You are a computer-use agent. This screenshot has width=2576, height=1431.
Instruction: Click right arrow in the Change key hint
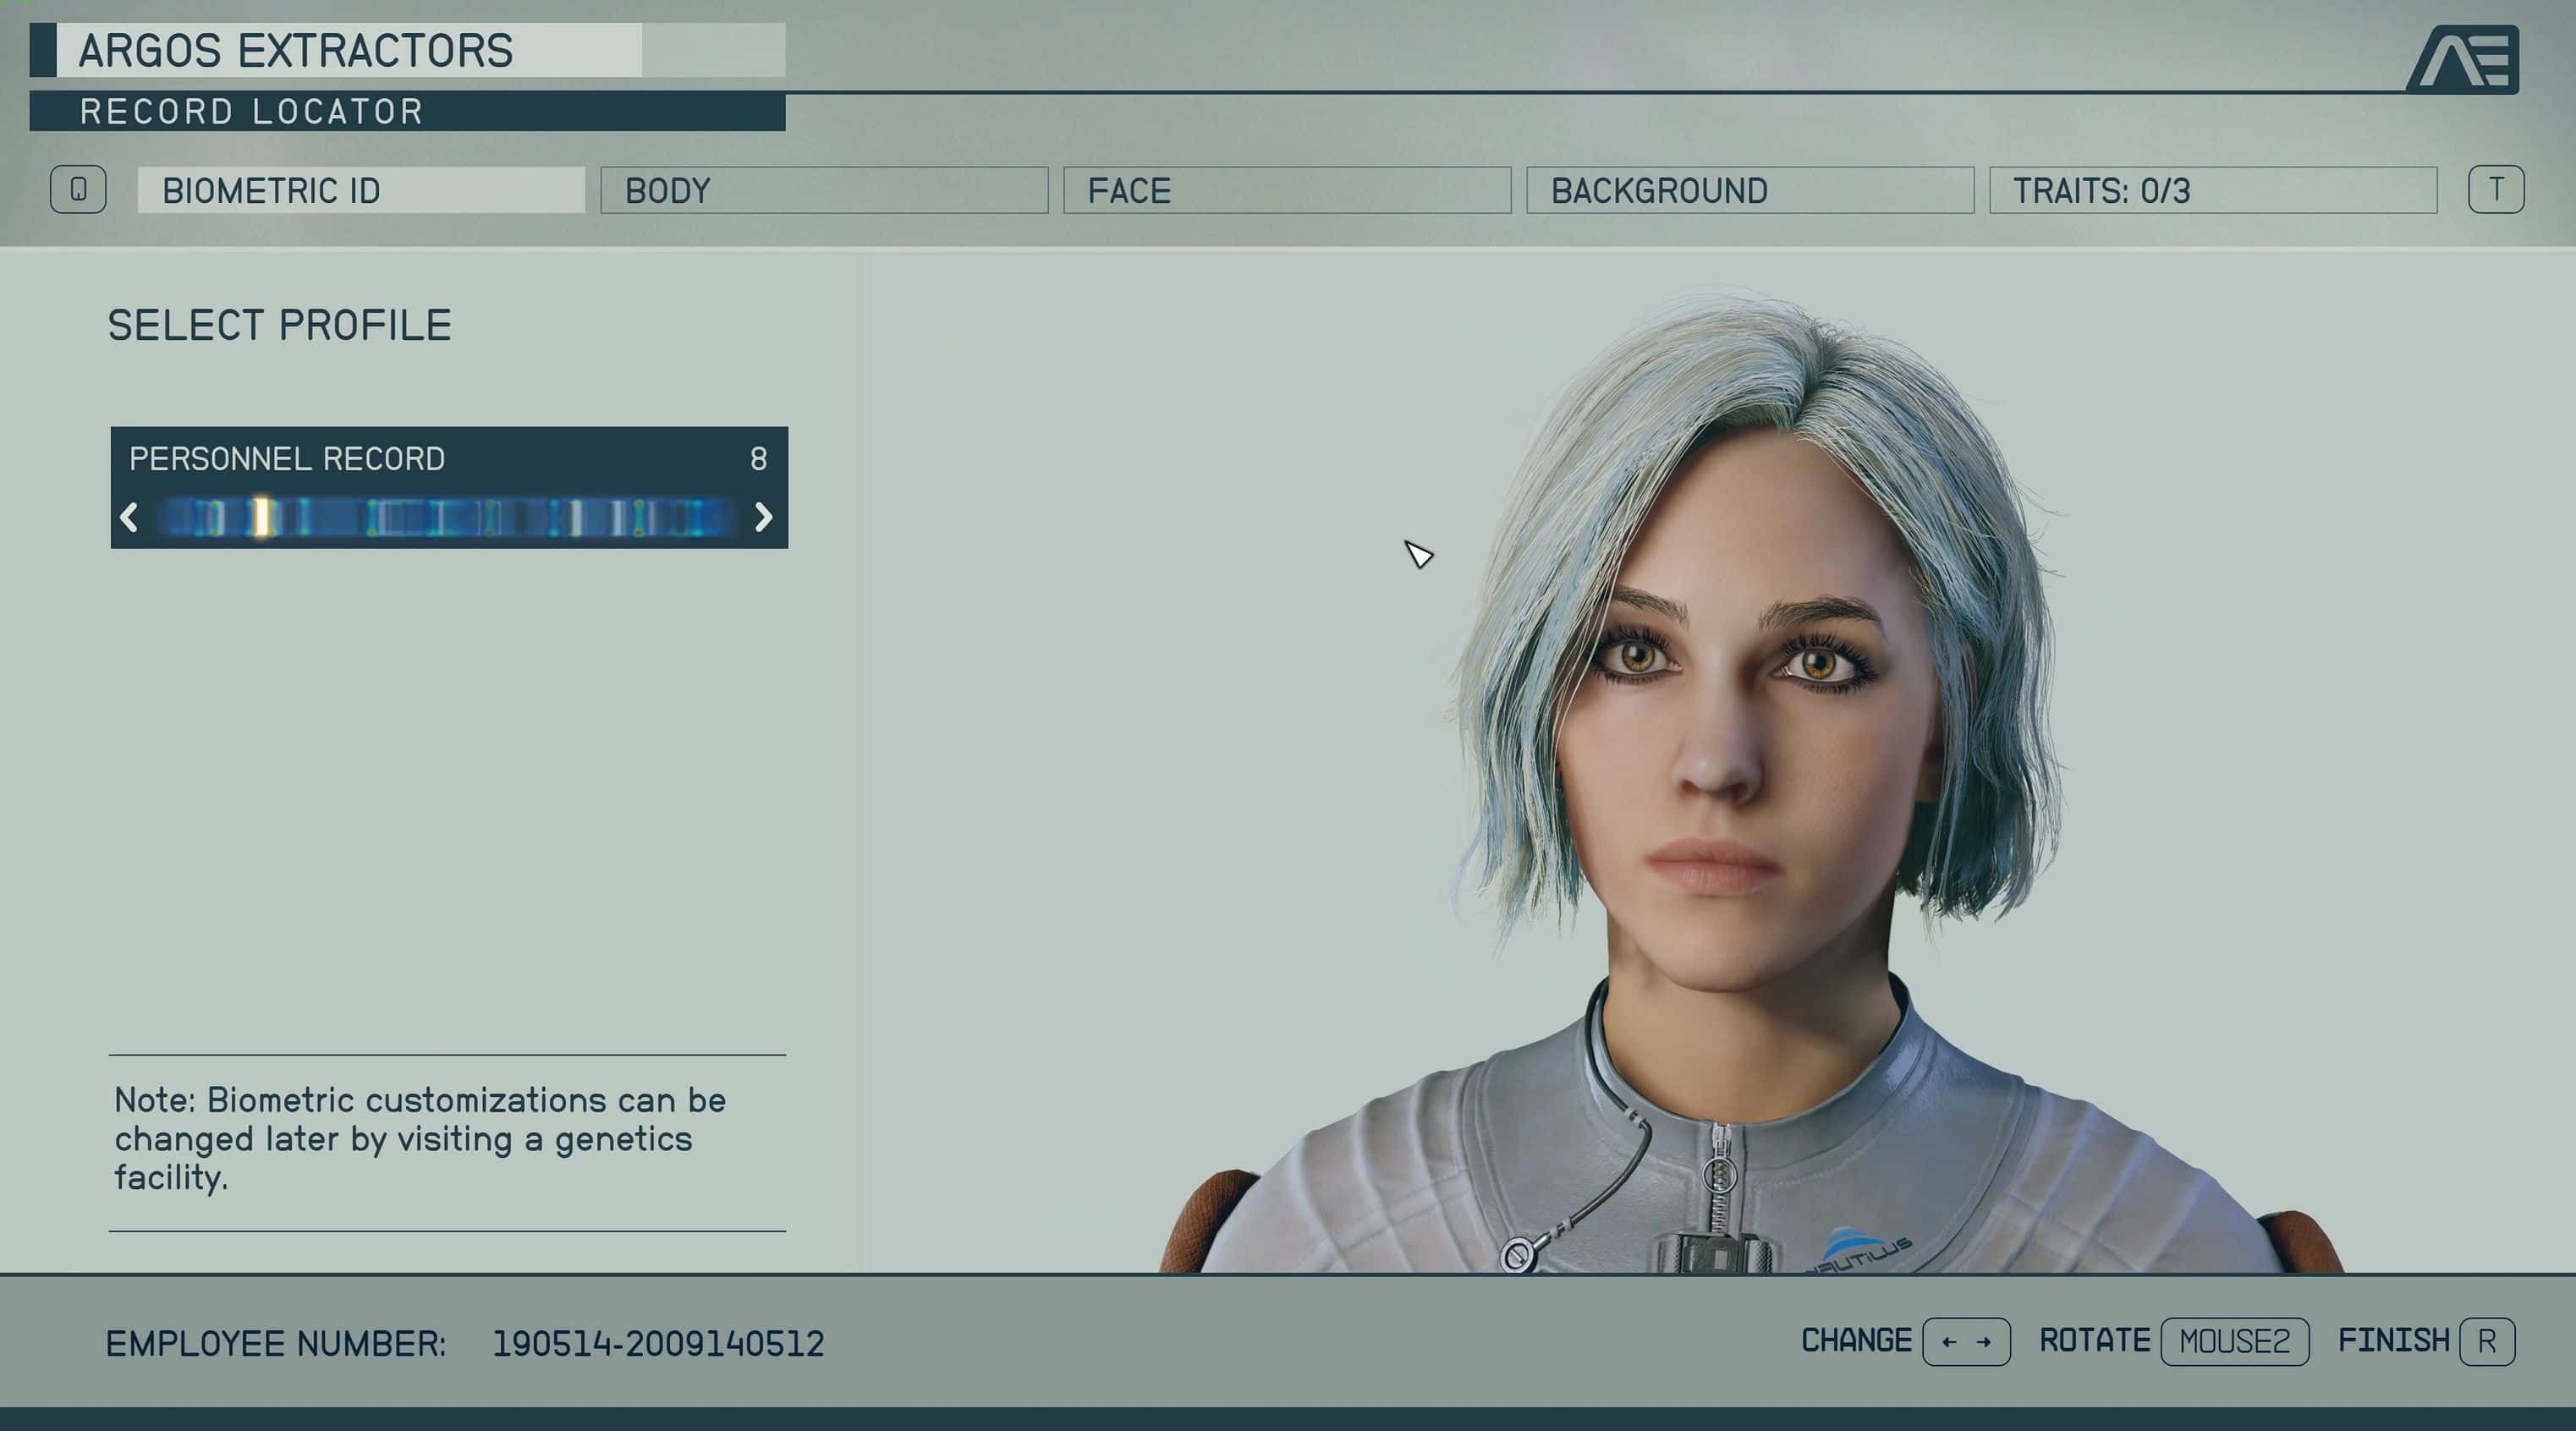1984,1342
